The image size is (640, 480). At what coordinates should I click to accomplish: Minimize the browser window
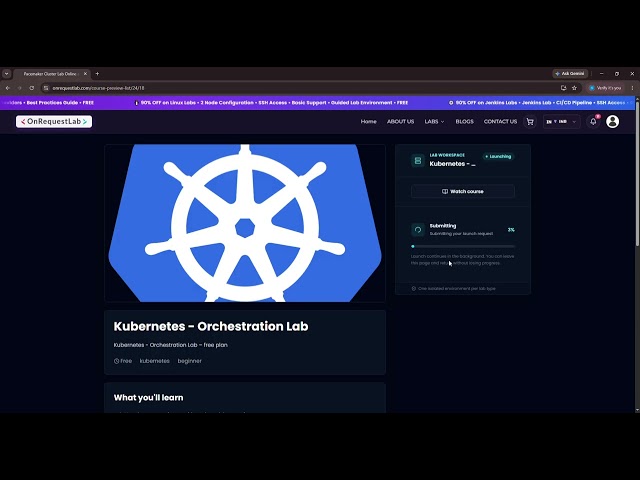(x=602, y=74)
